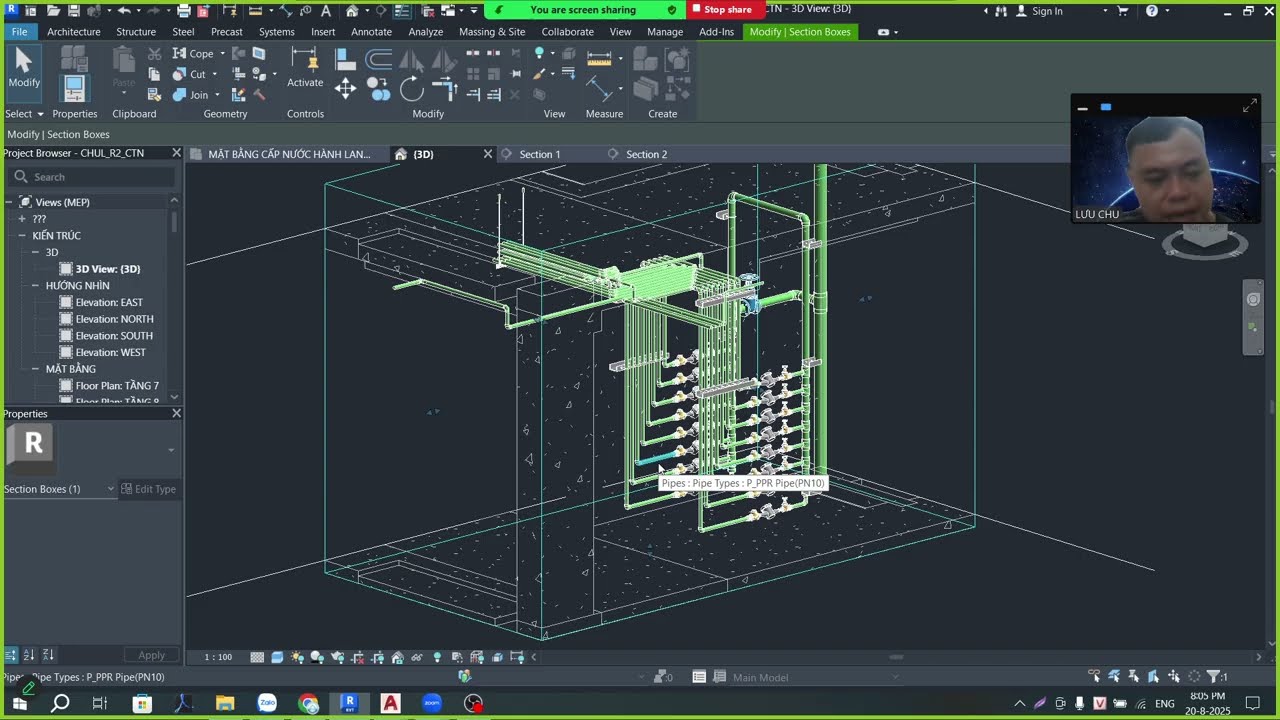
Task: Click the Save icon in quick access toolbar
Action: tap(72, 10)
